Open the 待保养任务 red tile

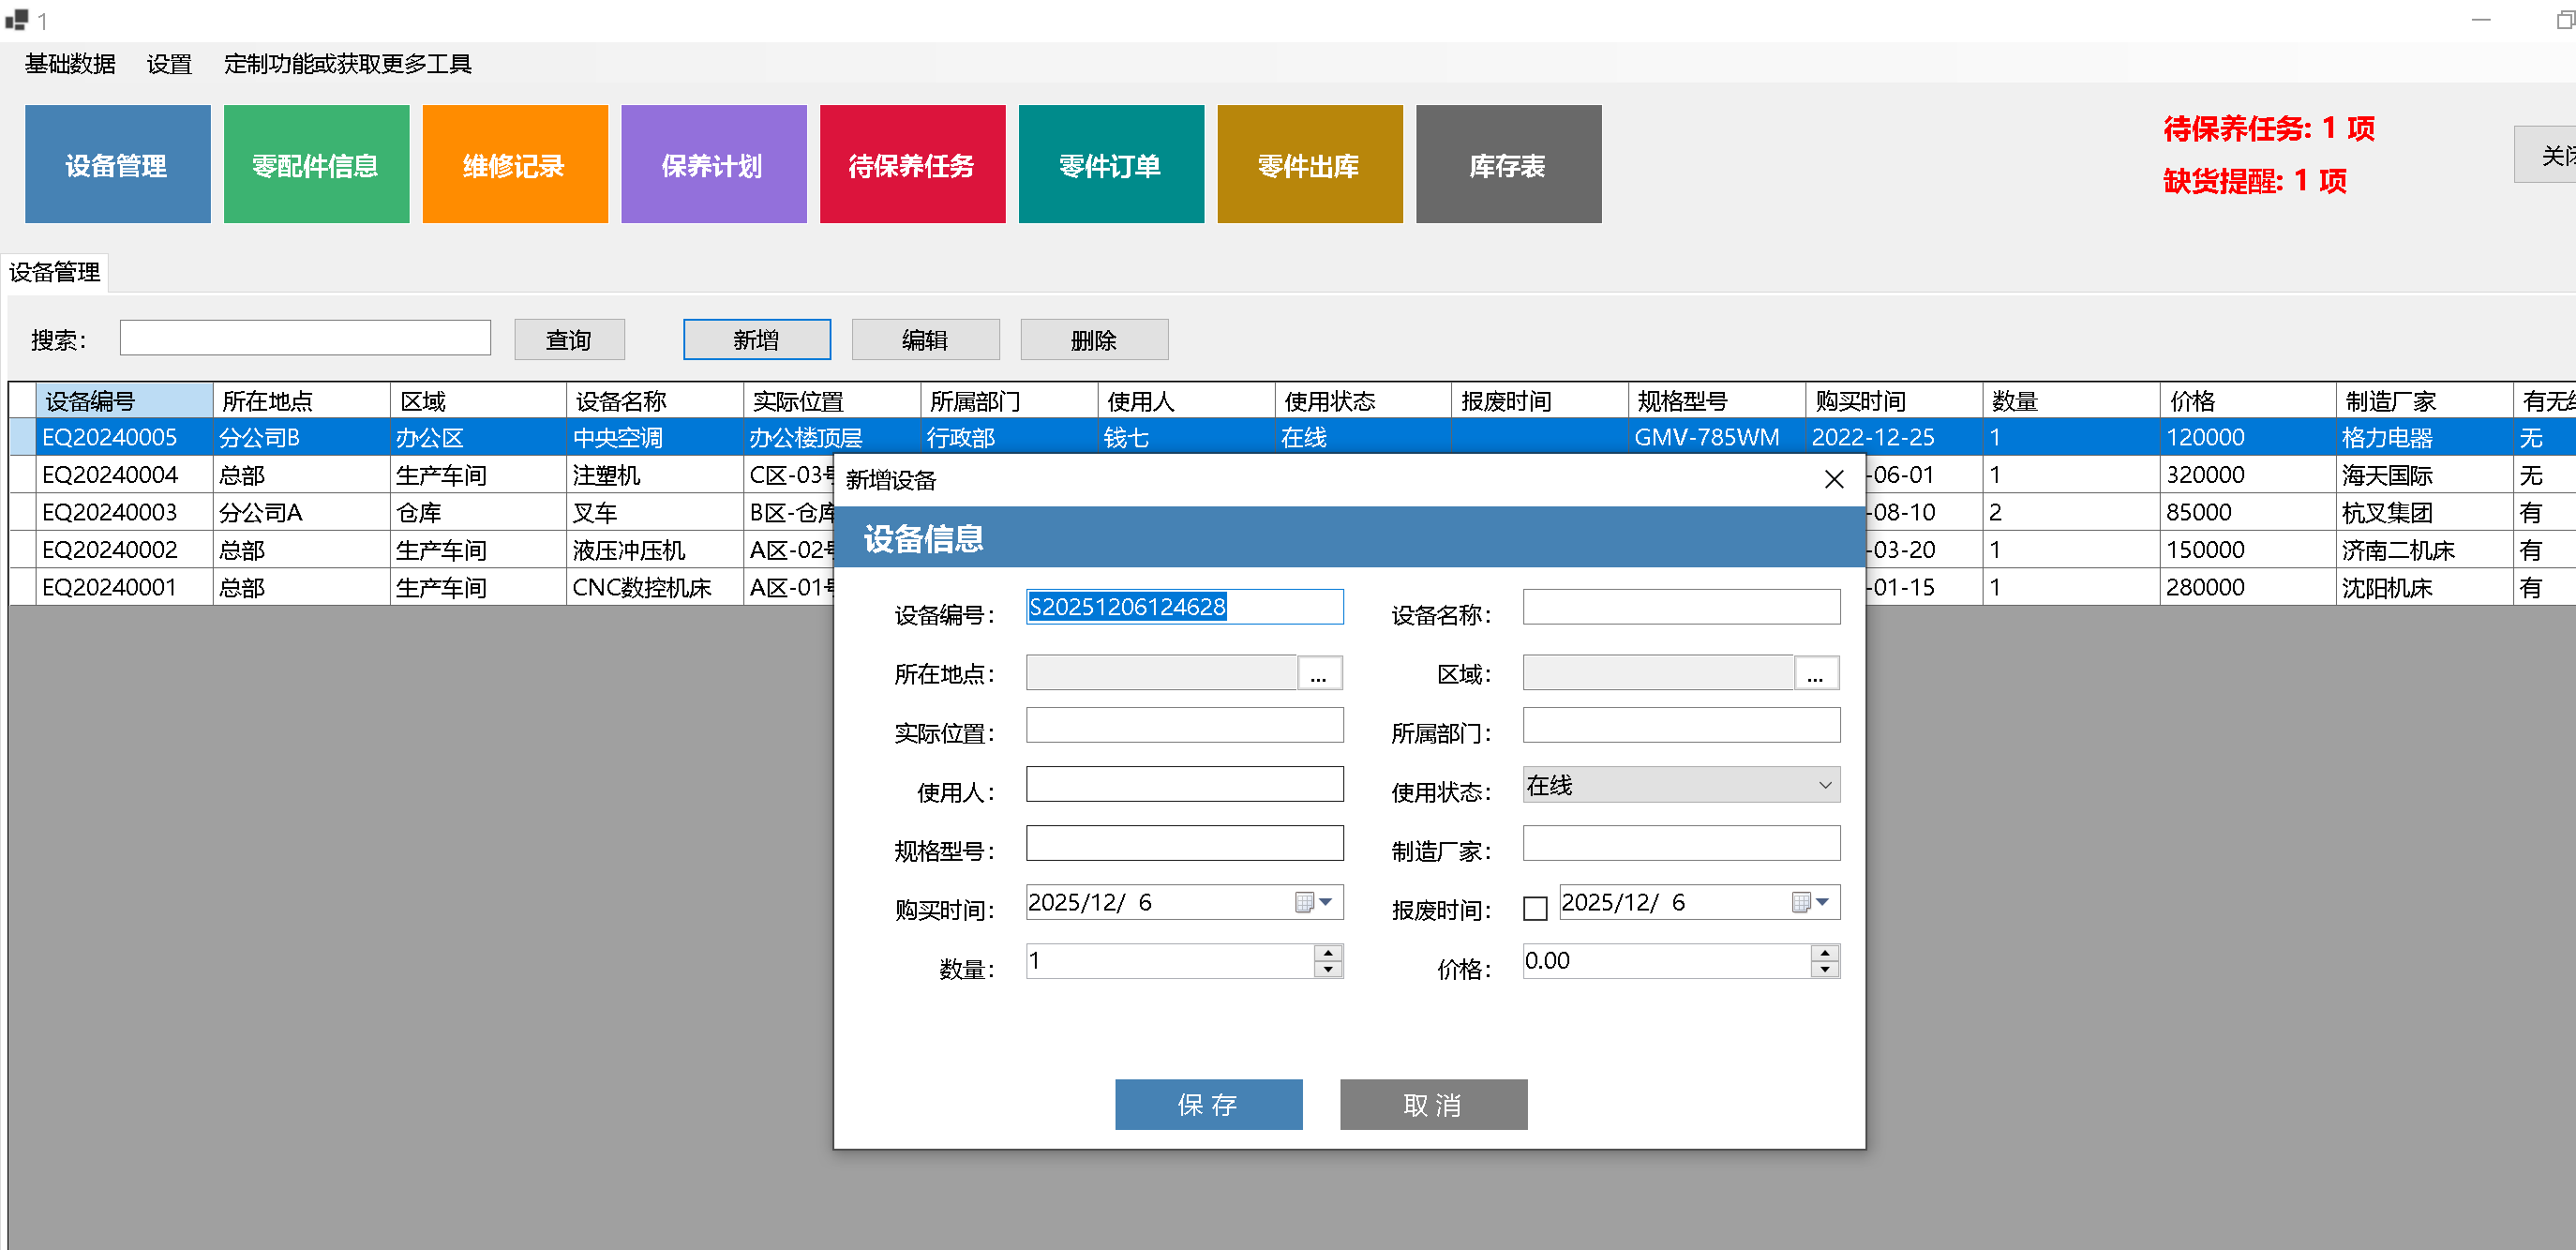pyautogui.click(x=912, y=165)
